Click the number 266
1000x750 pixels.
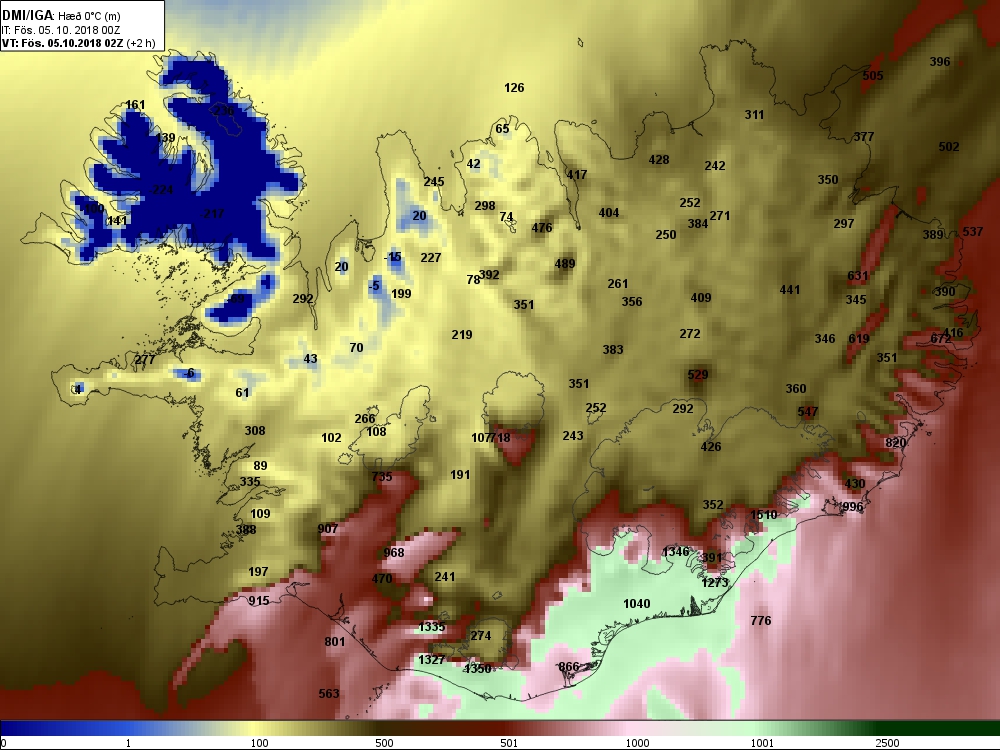pos(365,419)
